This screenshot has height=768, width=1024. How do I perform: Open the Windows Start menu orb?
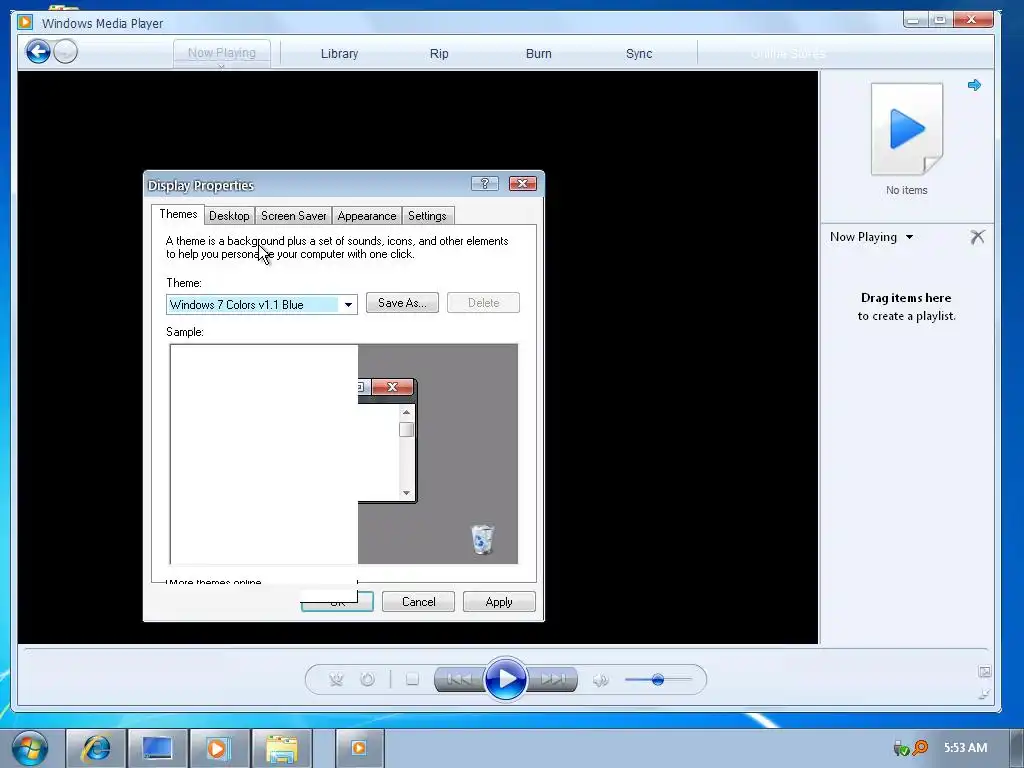[29, 748]
